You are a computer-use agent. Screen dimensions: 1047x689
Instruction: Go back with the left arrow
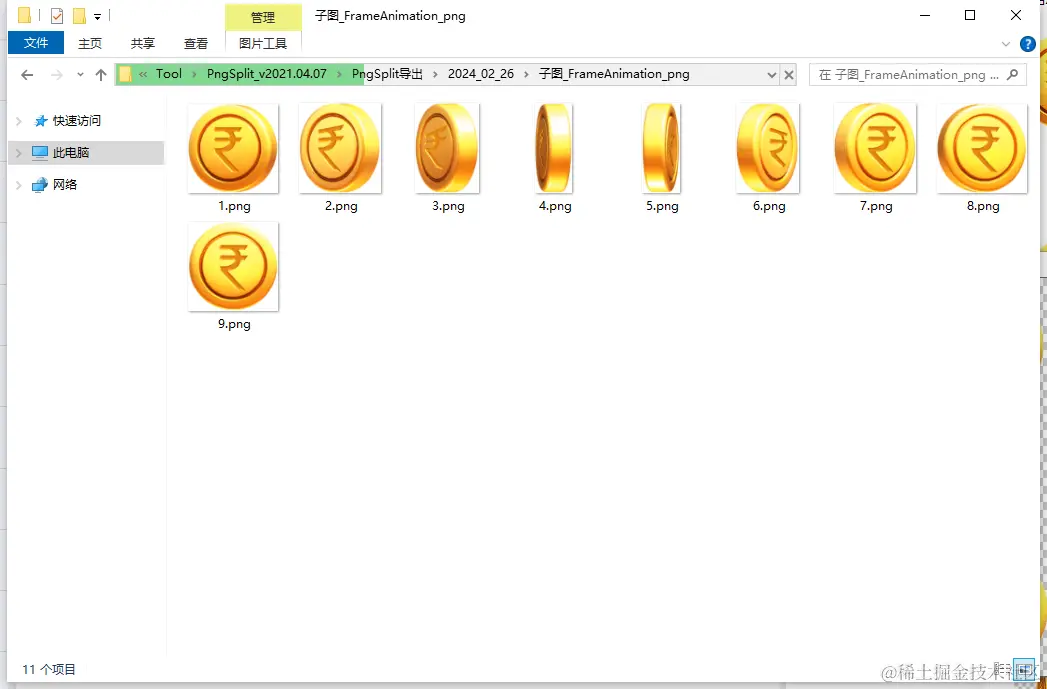click(x=27, y=75)
